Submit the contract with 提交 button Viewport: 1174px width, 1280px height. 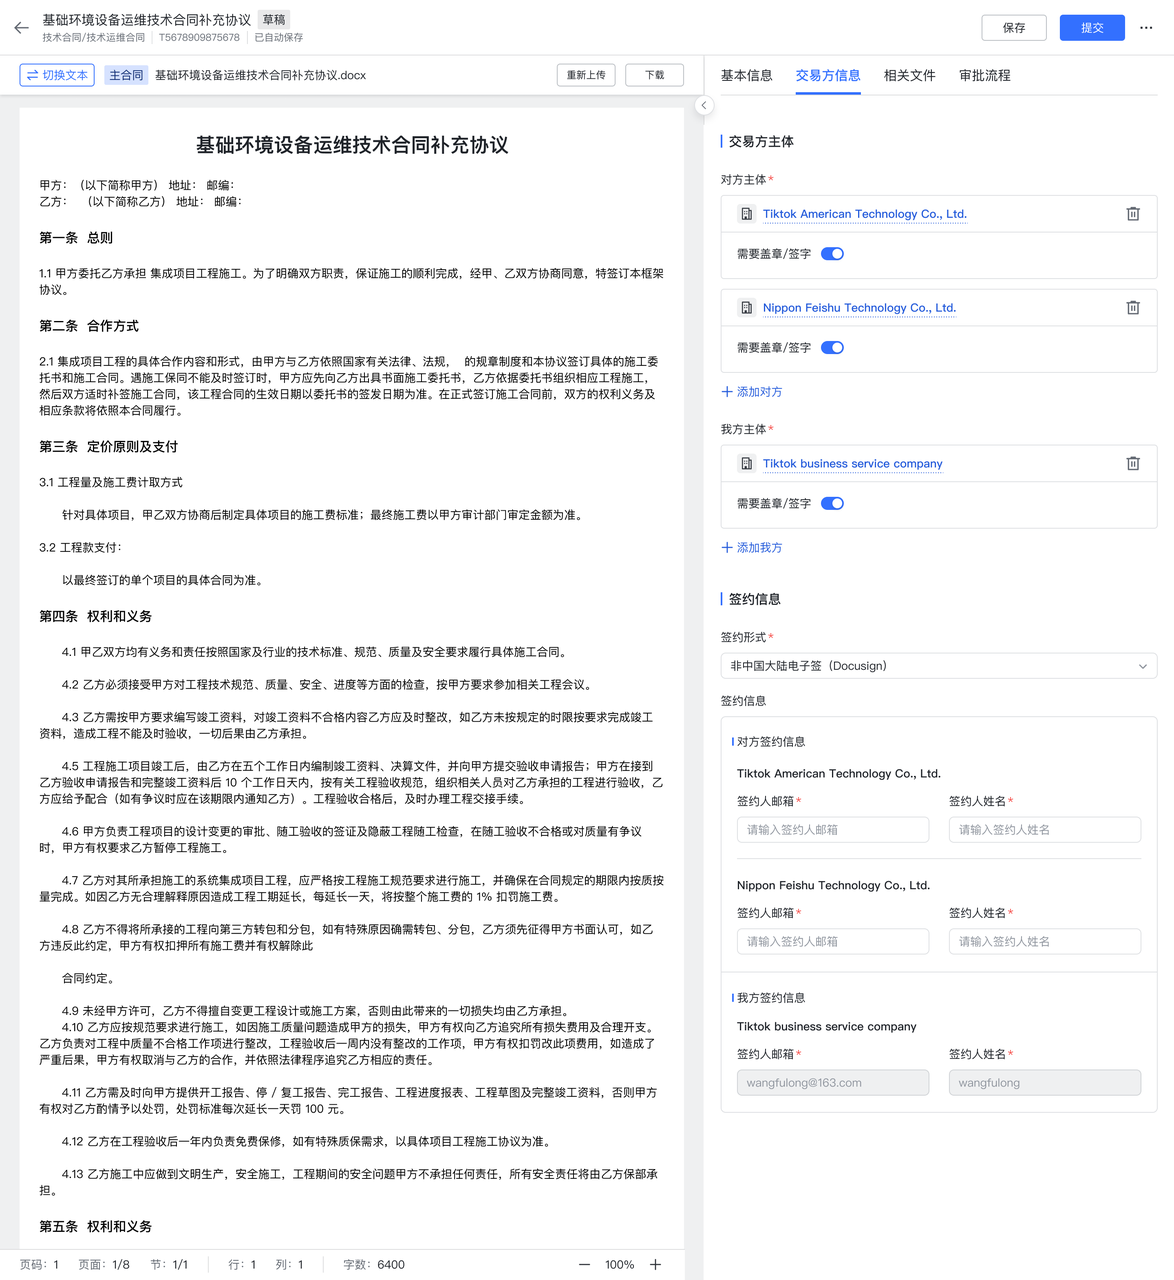(1091, 27)
